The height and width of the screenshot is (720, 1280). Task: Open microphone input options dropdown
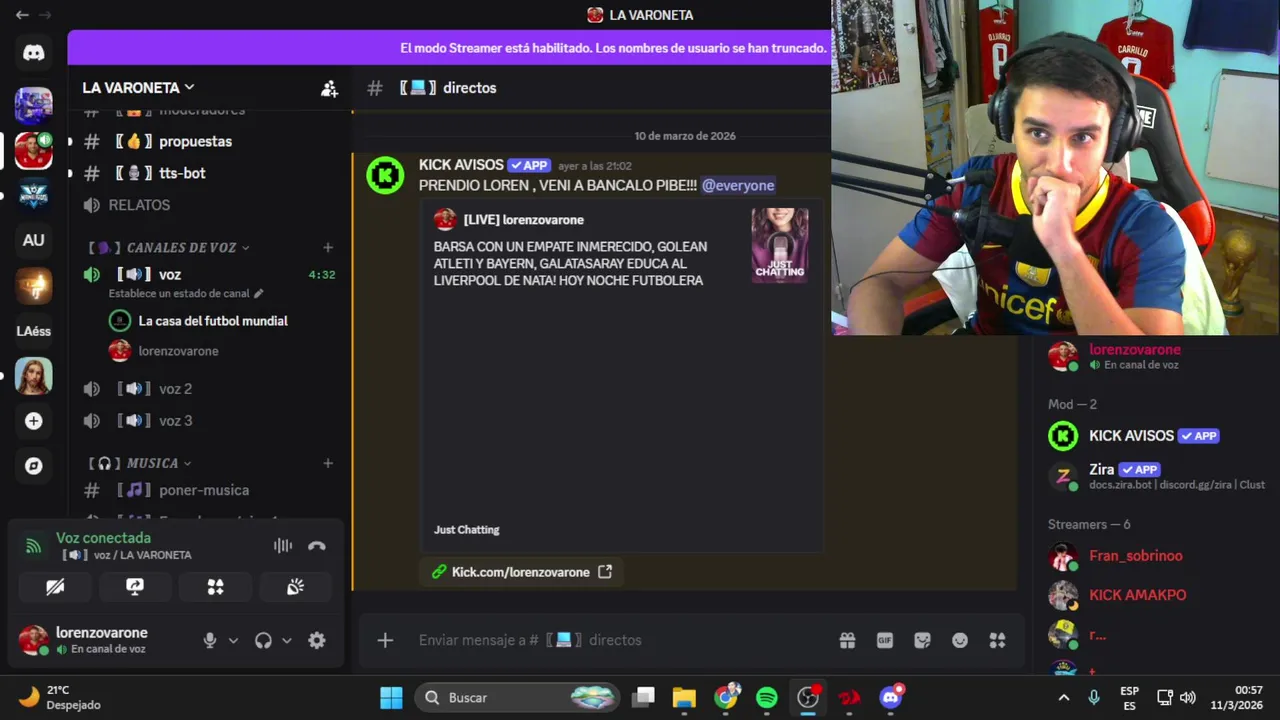click(x=233, y=641)
